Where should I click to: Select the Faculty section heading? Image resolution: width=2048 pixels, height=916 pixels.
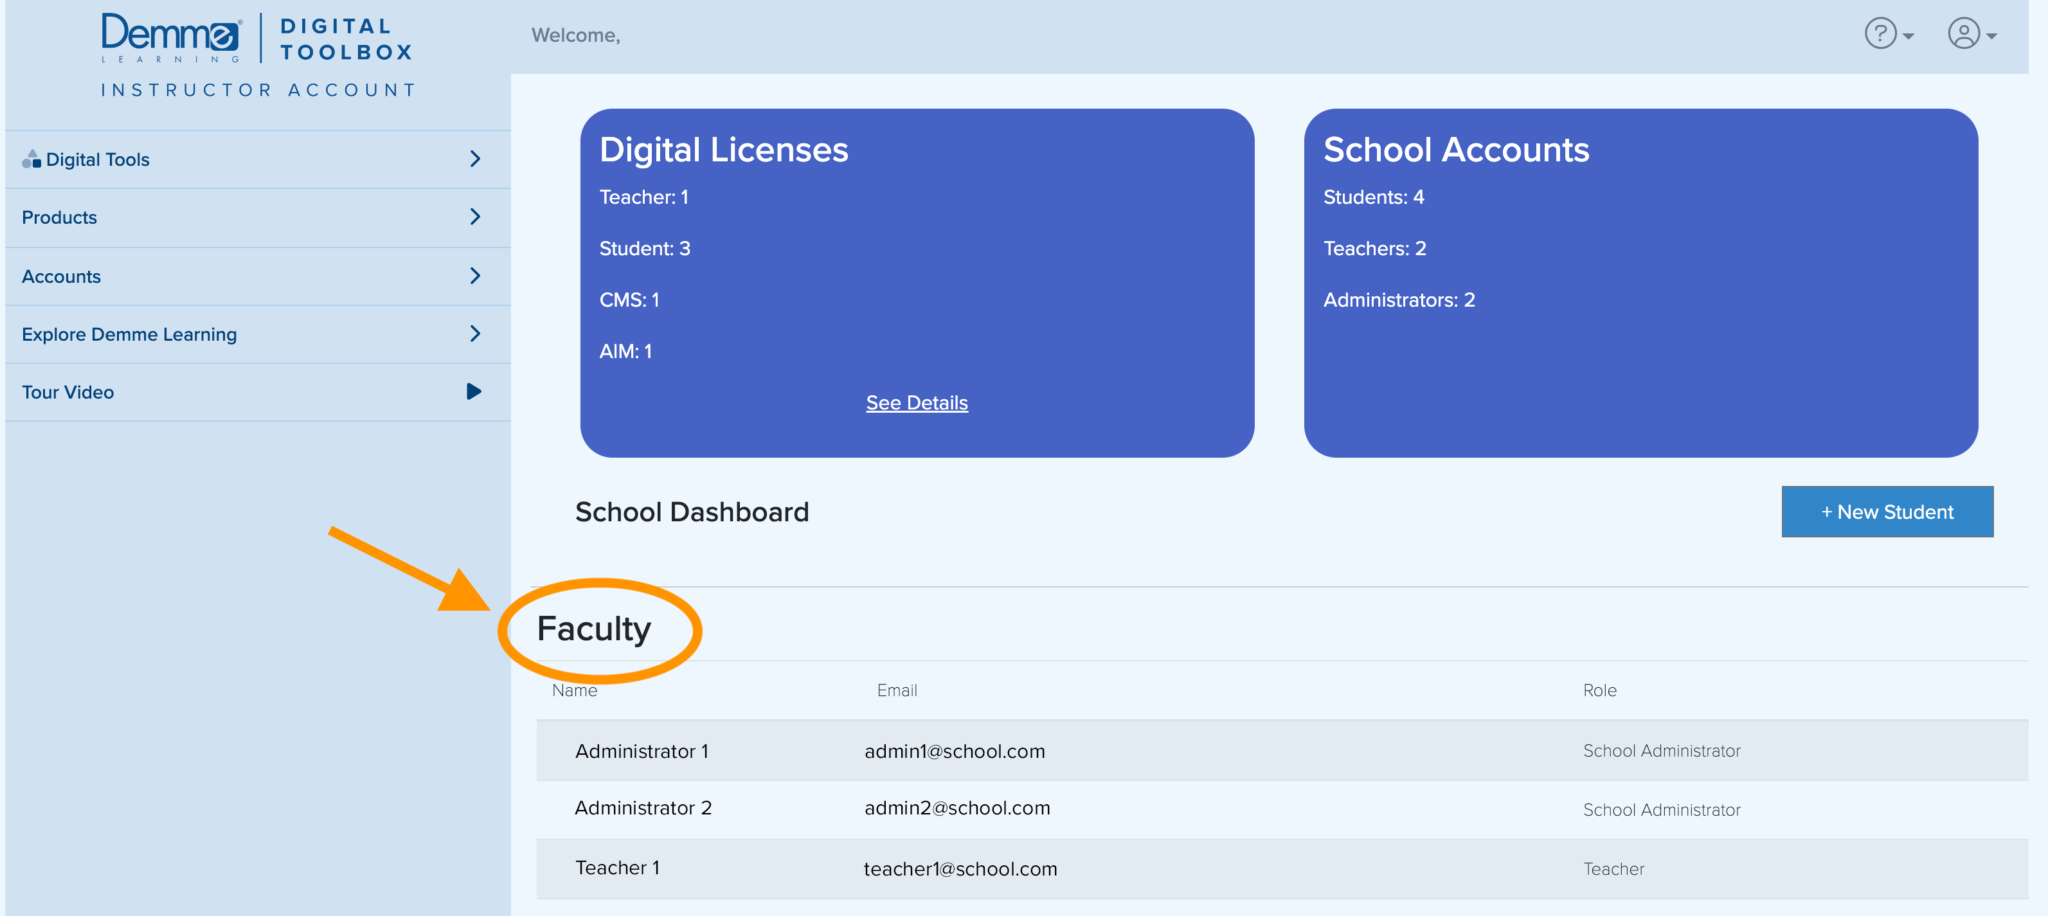(594, 628)
